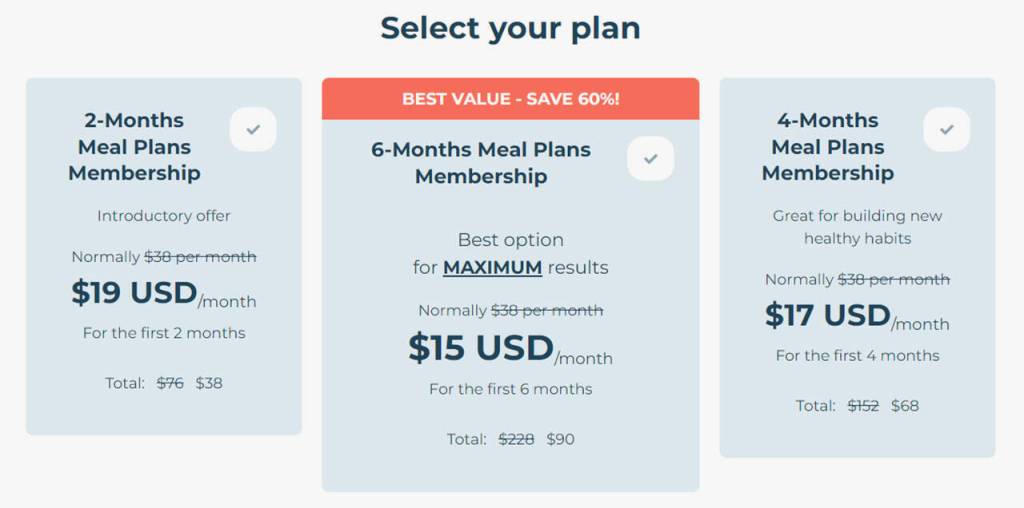Click the $15 USD monthly price
This screenshot has width=1024, height=508.
click(x=481, y=348)
